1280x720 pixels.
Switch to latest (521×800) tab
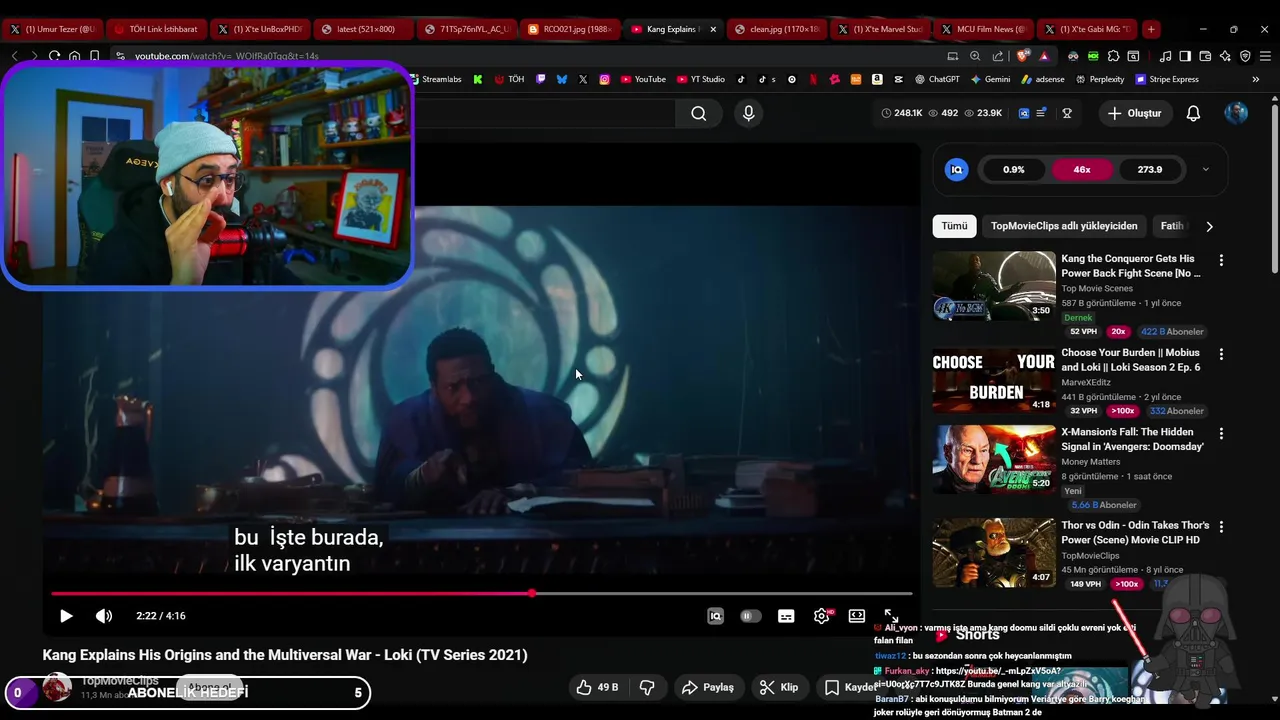(x=365, y=29)
